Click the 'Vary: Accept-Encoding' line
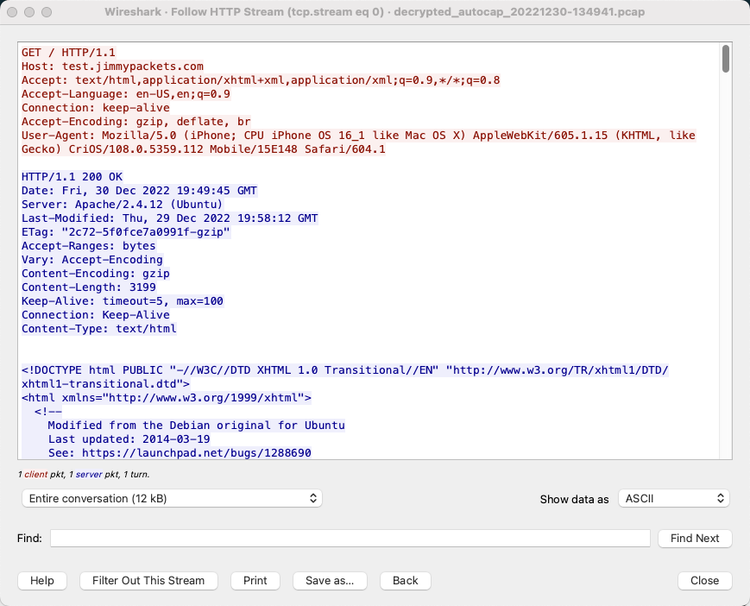Image resolution: width=750 pixels, height=606 pixels. 92,260
